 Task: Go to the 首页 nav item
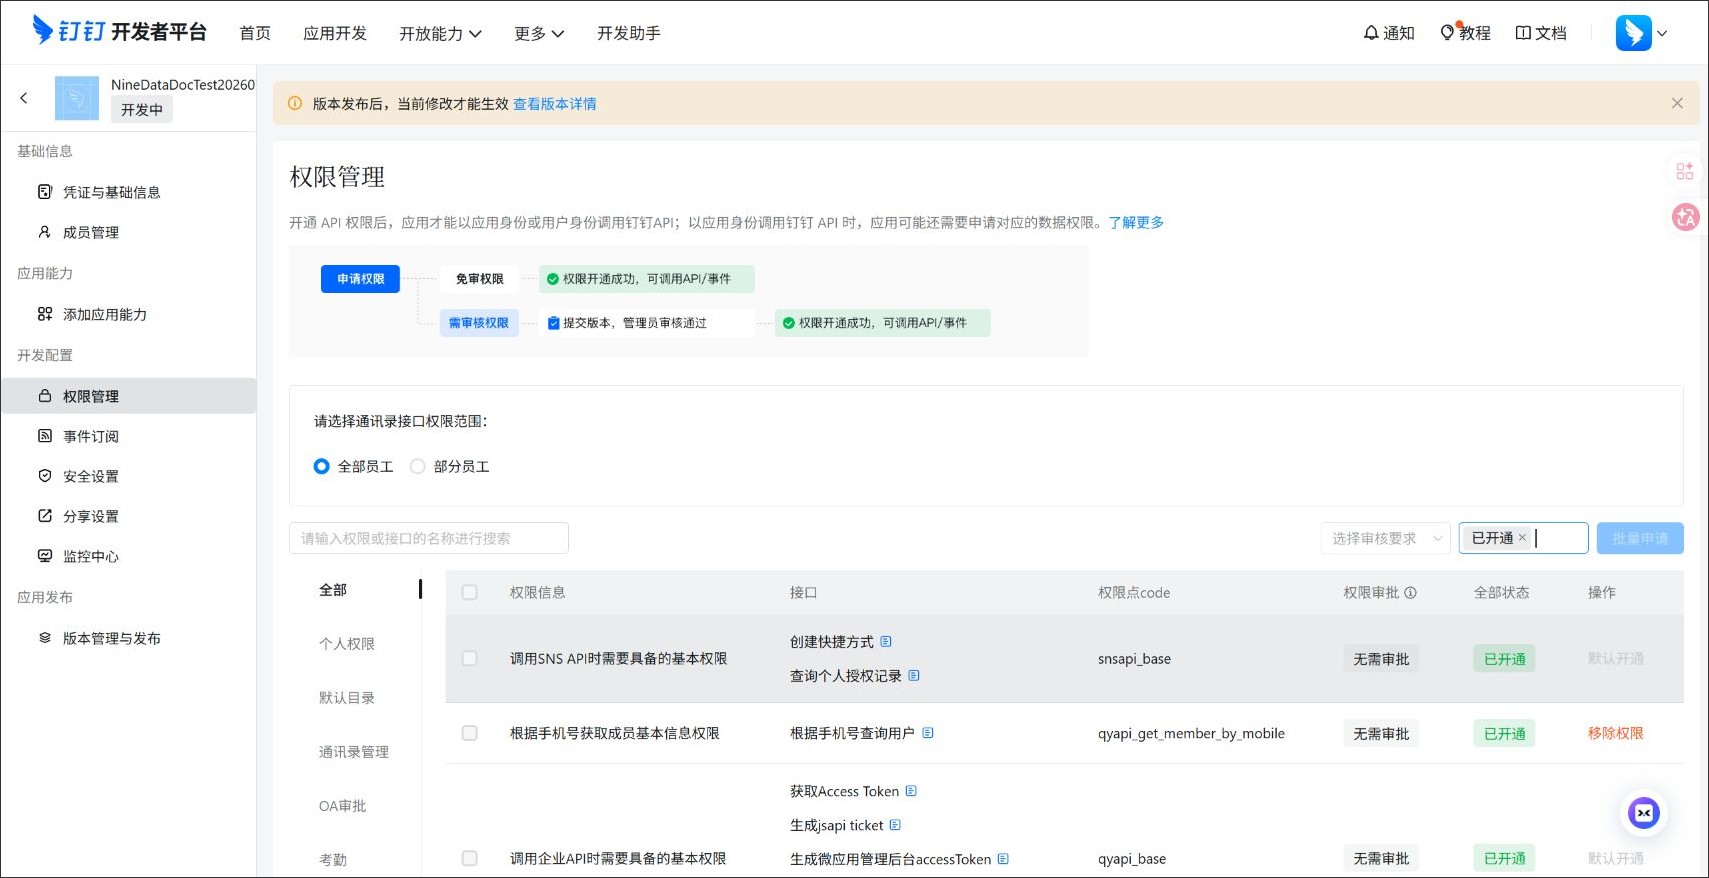click(x=255, y=33)
